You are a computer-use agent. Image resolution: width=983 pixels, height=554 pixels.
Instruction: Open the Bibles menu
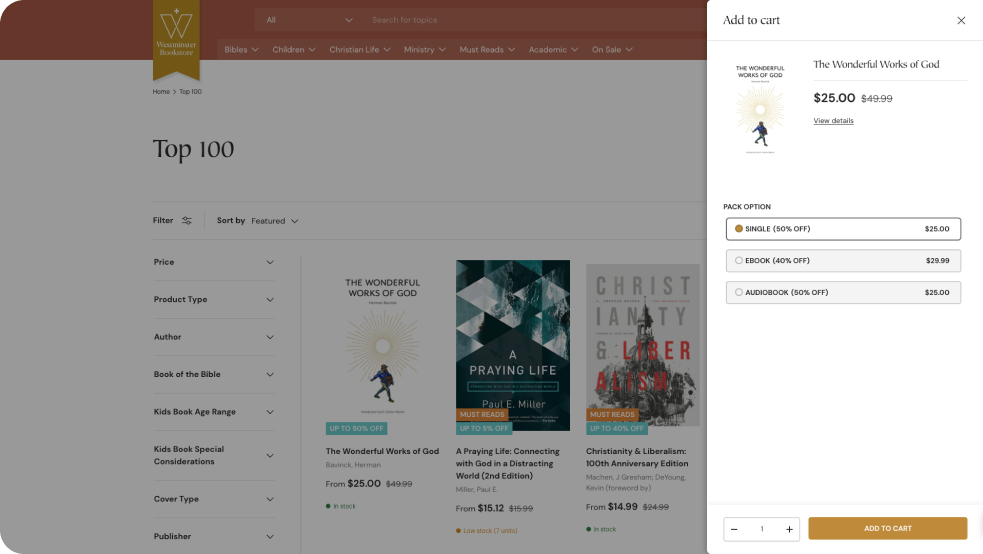coord(241,50)
